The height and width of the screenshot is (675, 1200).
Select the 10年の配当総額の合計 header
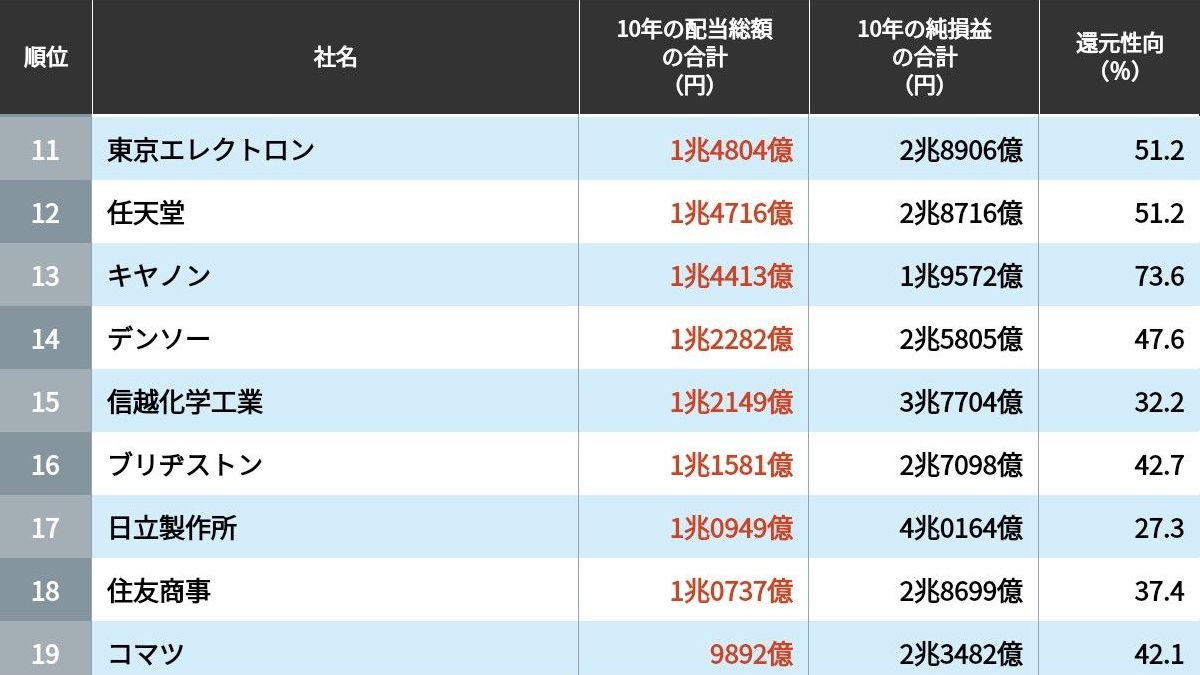point(694,57)
